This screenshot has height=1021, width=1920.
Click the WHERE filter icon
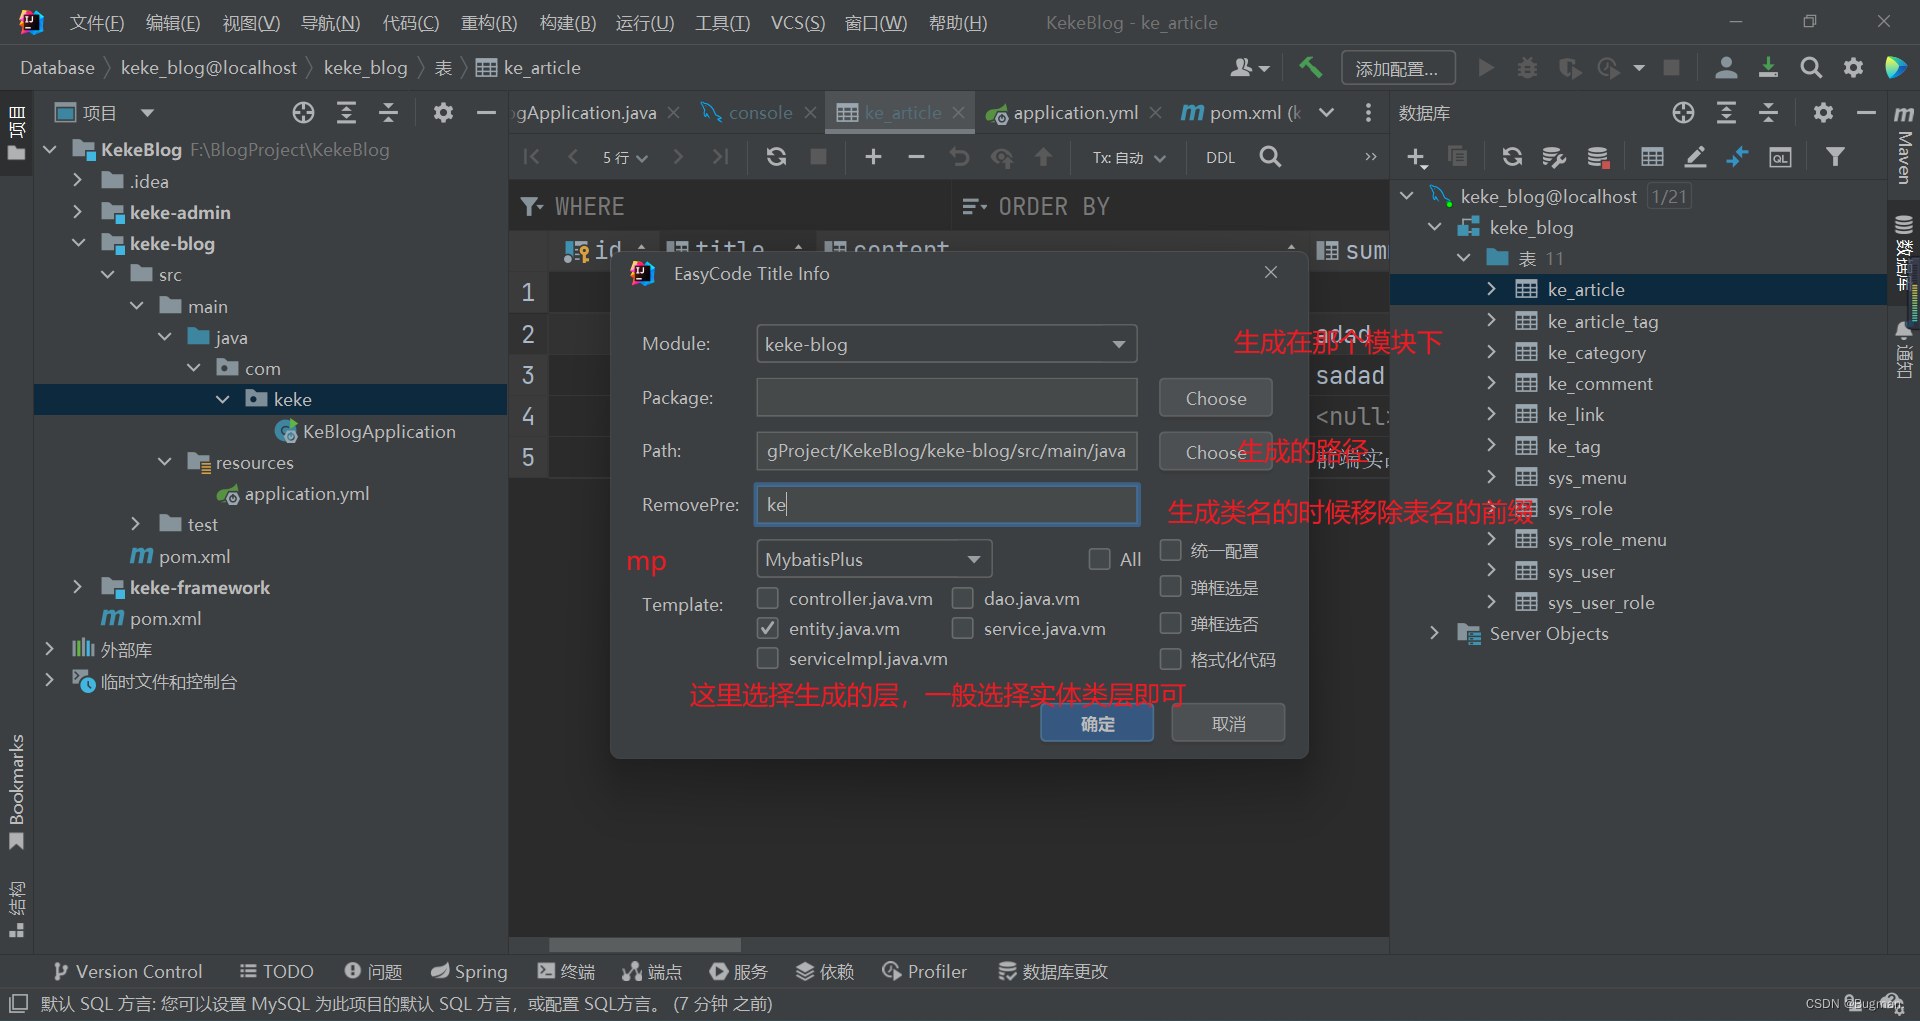coord(532,206)
